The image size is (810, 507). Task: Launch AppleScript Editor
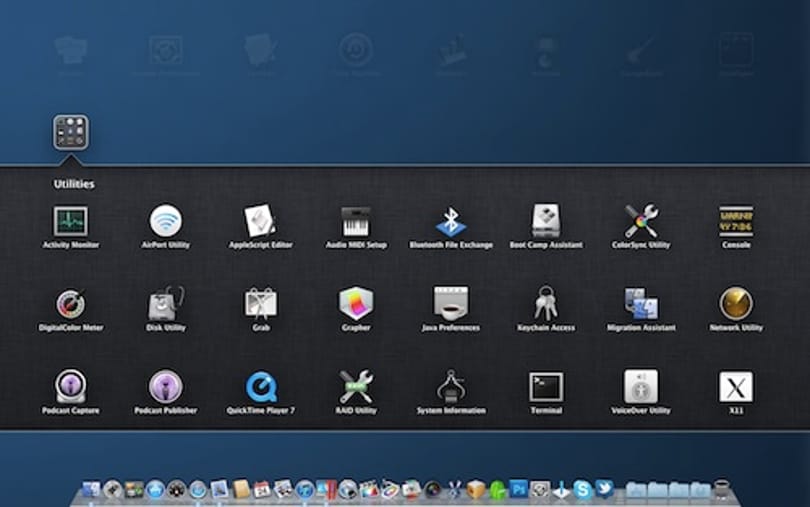[260, 221]
